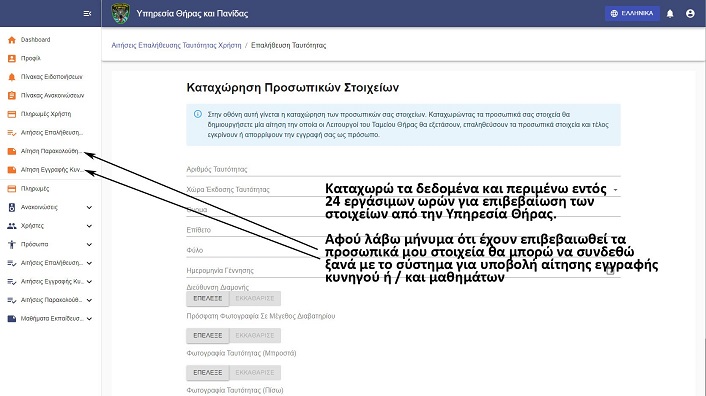Go to Αιτήσεις Επαλήθευσης Ταυτότητας Χρήστη breadcrumb
The width and height of the screenshot is (706, 396).
(176, 45)
